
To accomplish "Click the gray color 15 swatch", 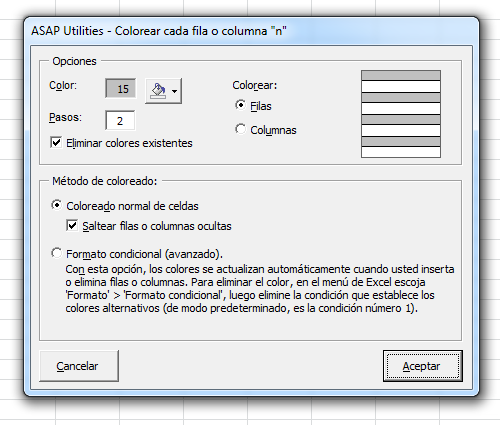I will [121, 89].
